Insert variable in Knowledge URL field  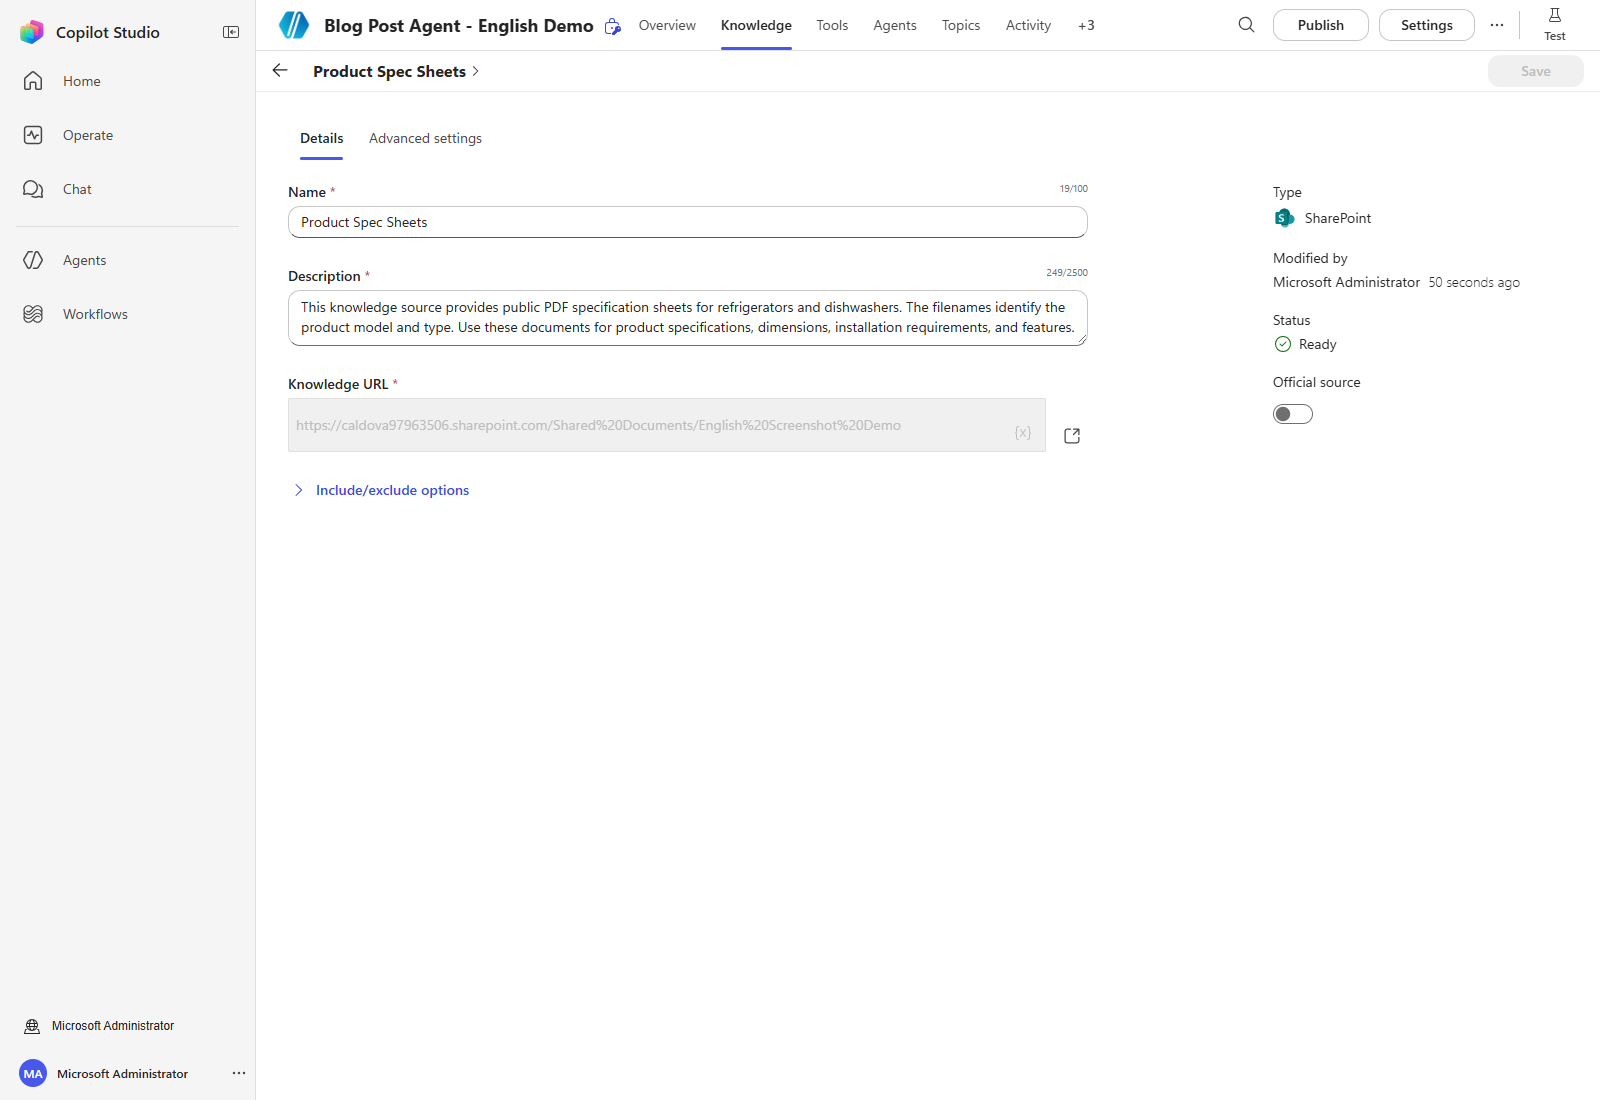pyautogui.click(x=1023, y=433)
